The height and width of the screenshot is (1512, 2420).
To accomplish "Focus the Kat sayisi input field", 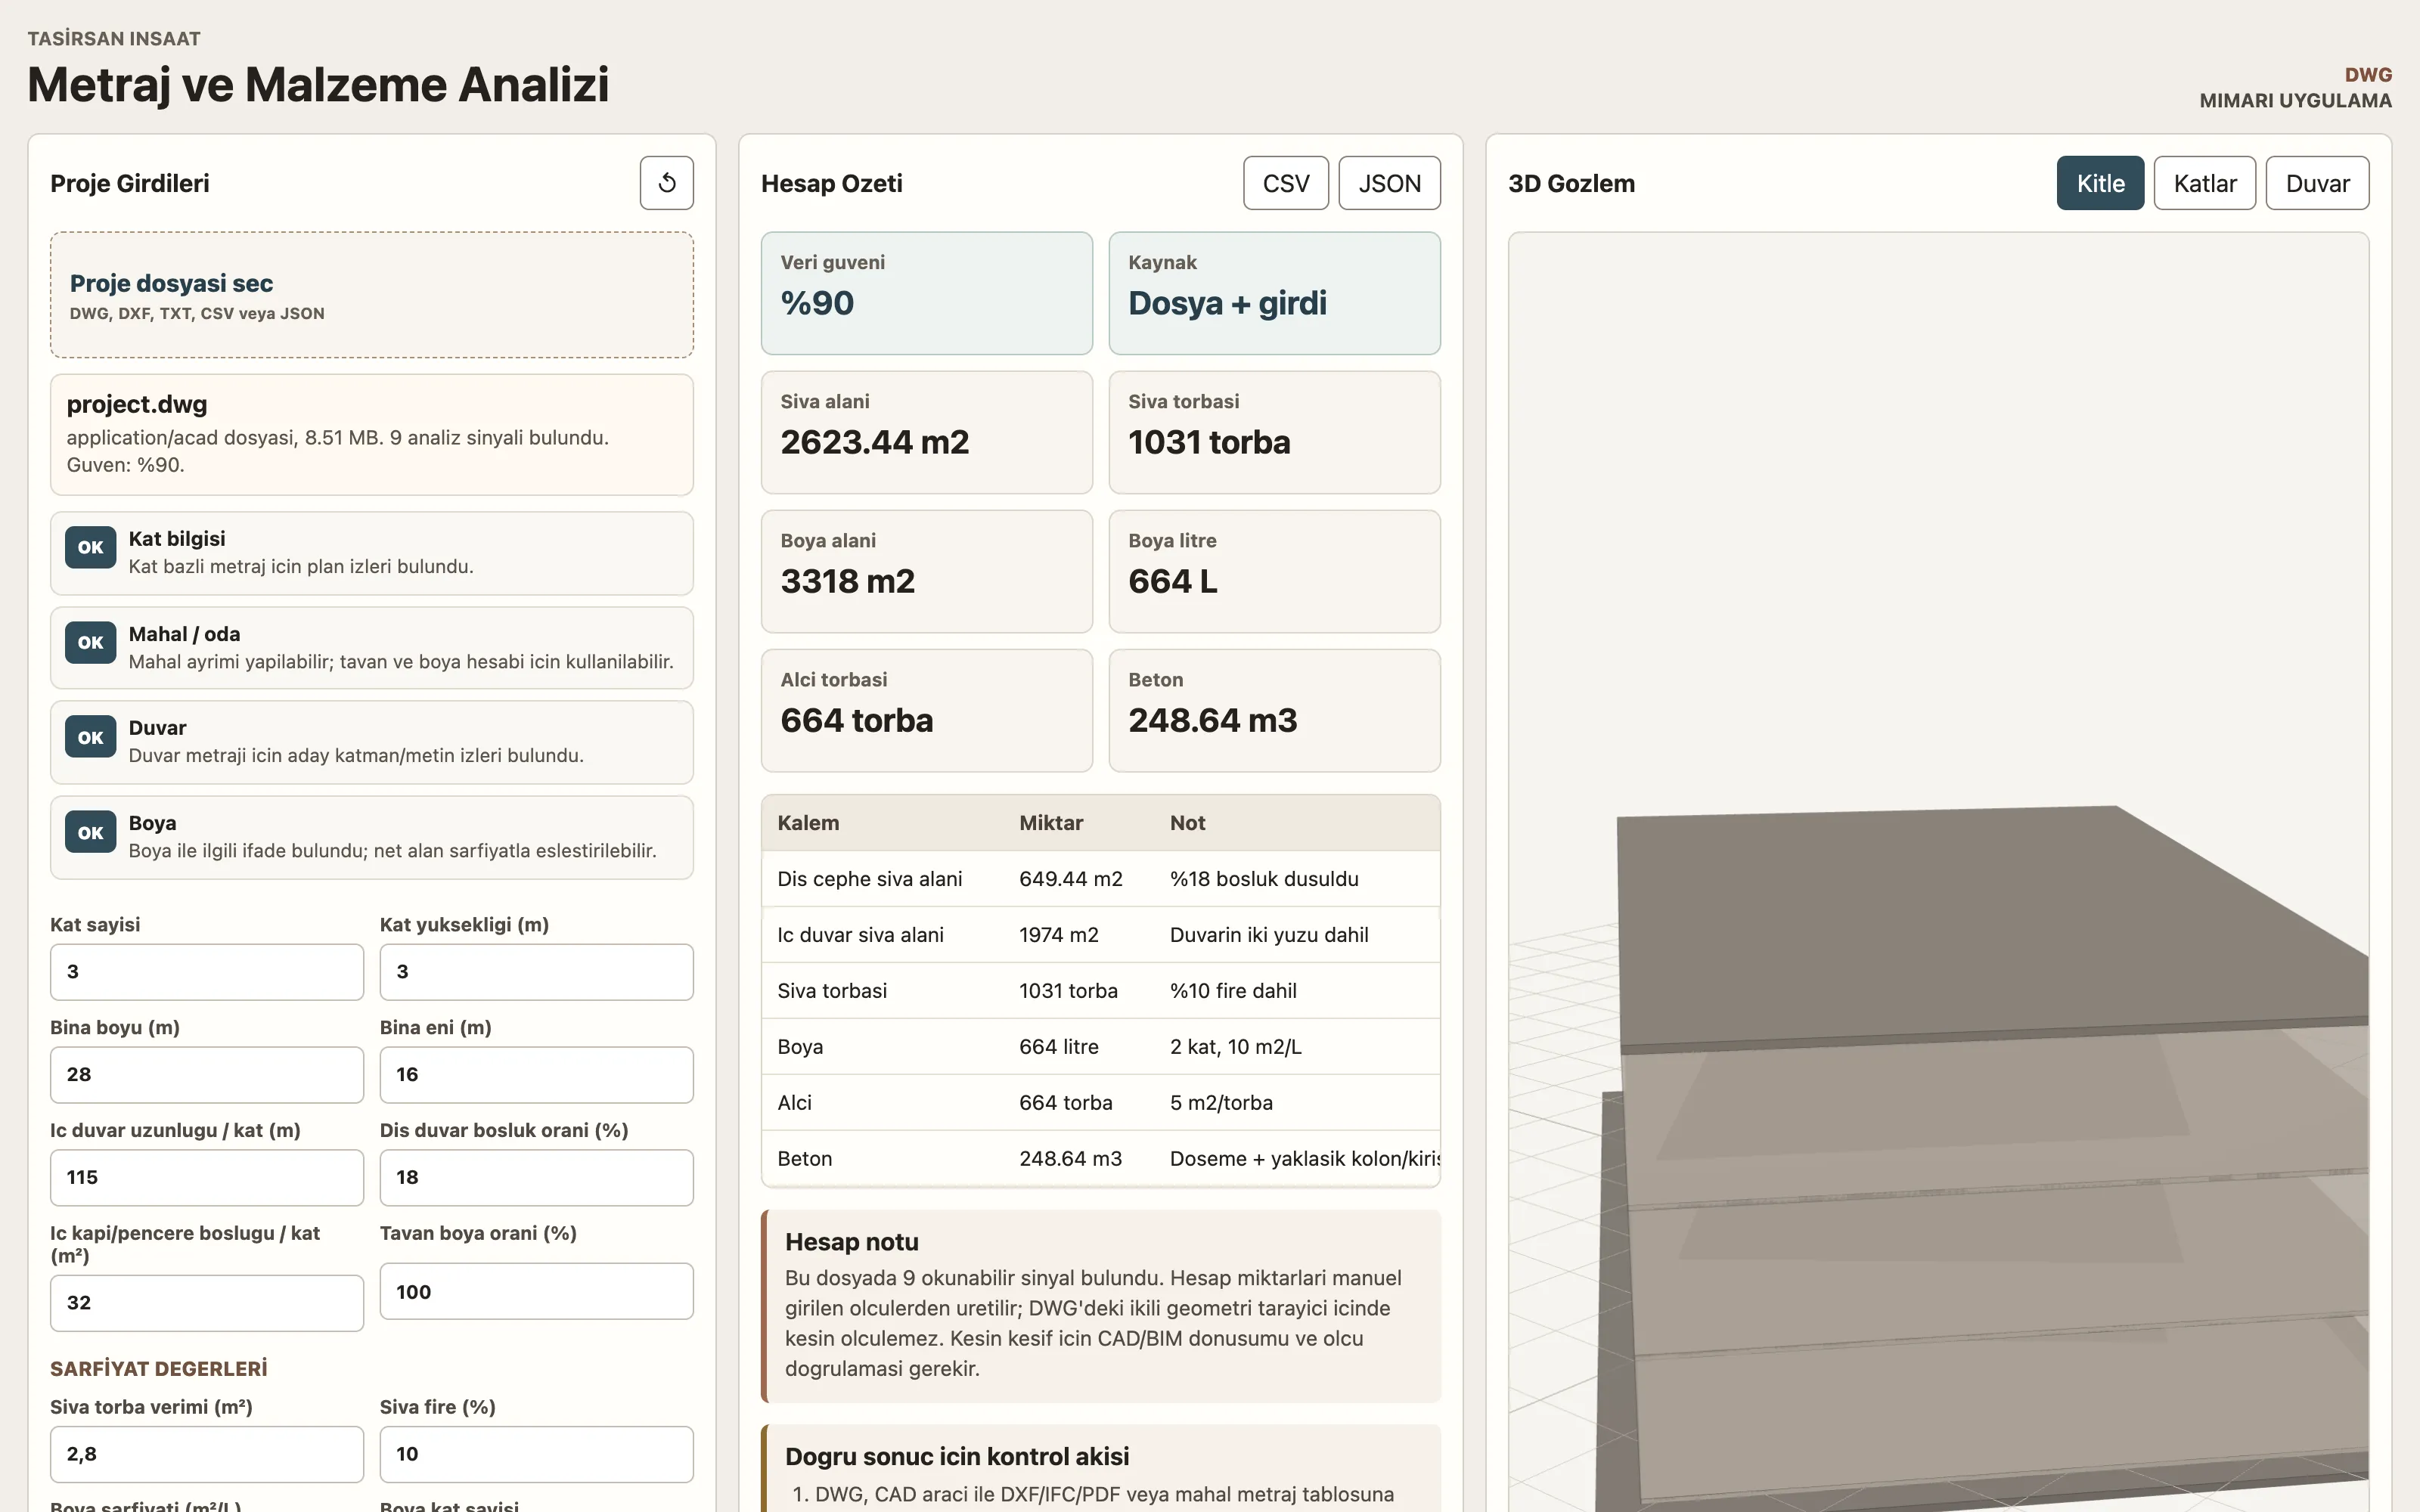I will (x=207, y=972).
